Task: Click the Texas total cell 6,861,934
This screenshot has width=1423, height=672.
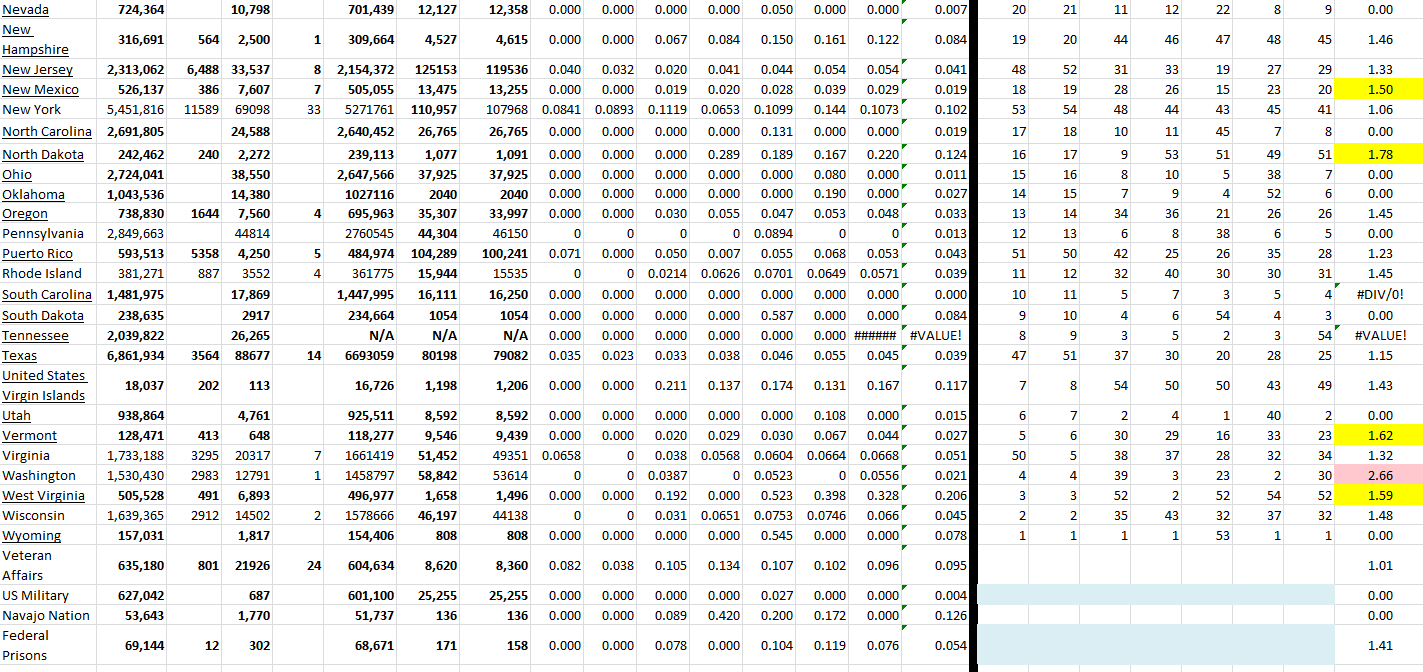Action: pyautogui.click(x=136, y=355)
